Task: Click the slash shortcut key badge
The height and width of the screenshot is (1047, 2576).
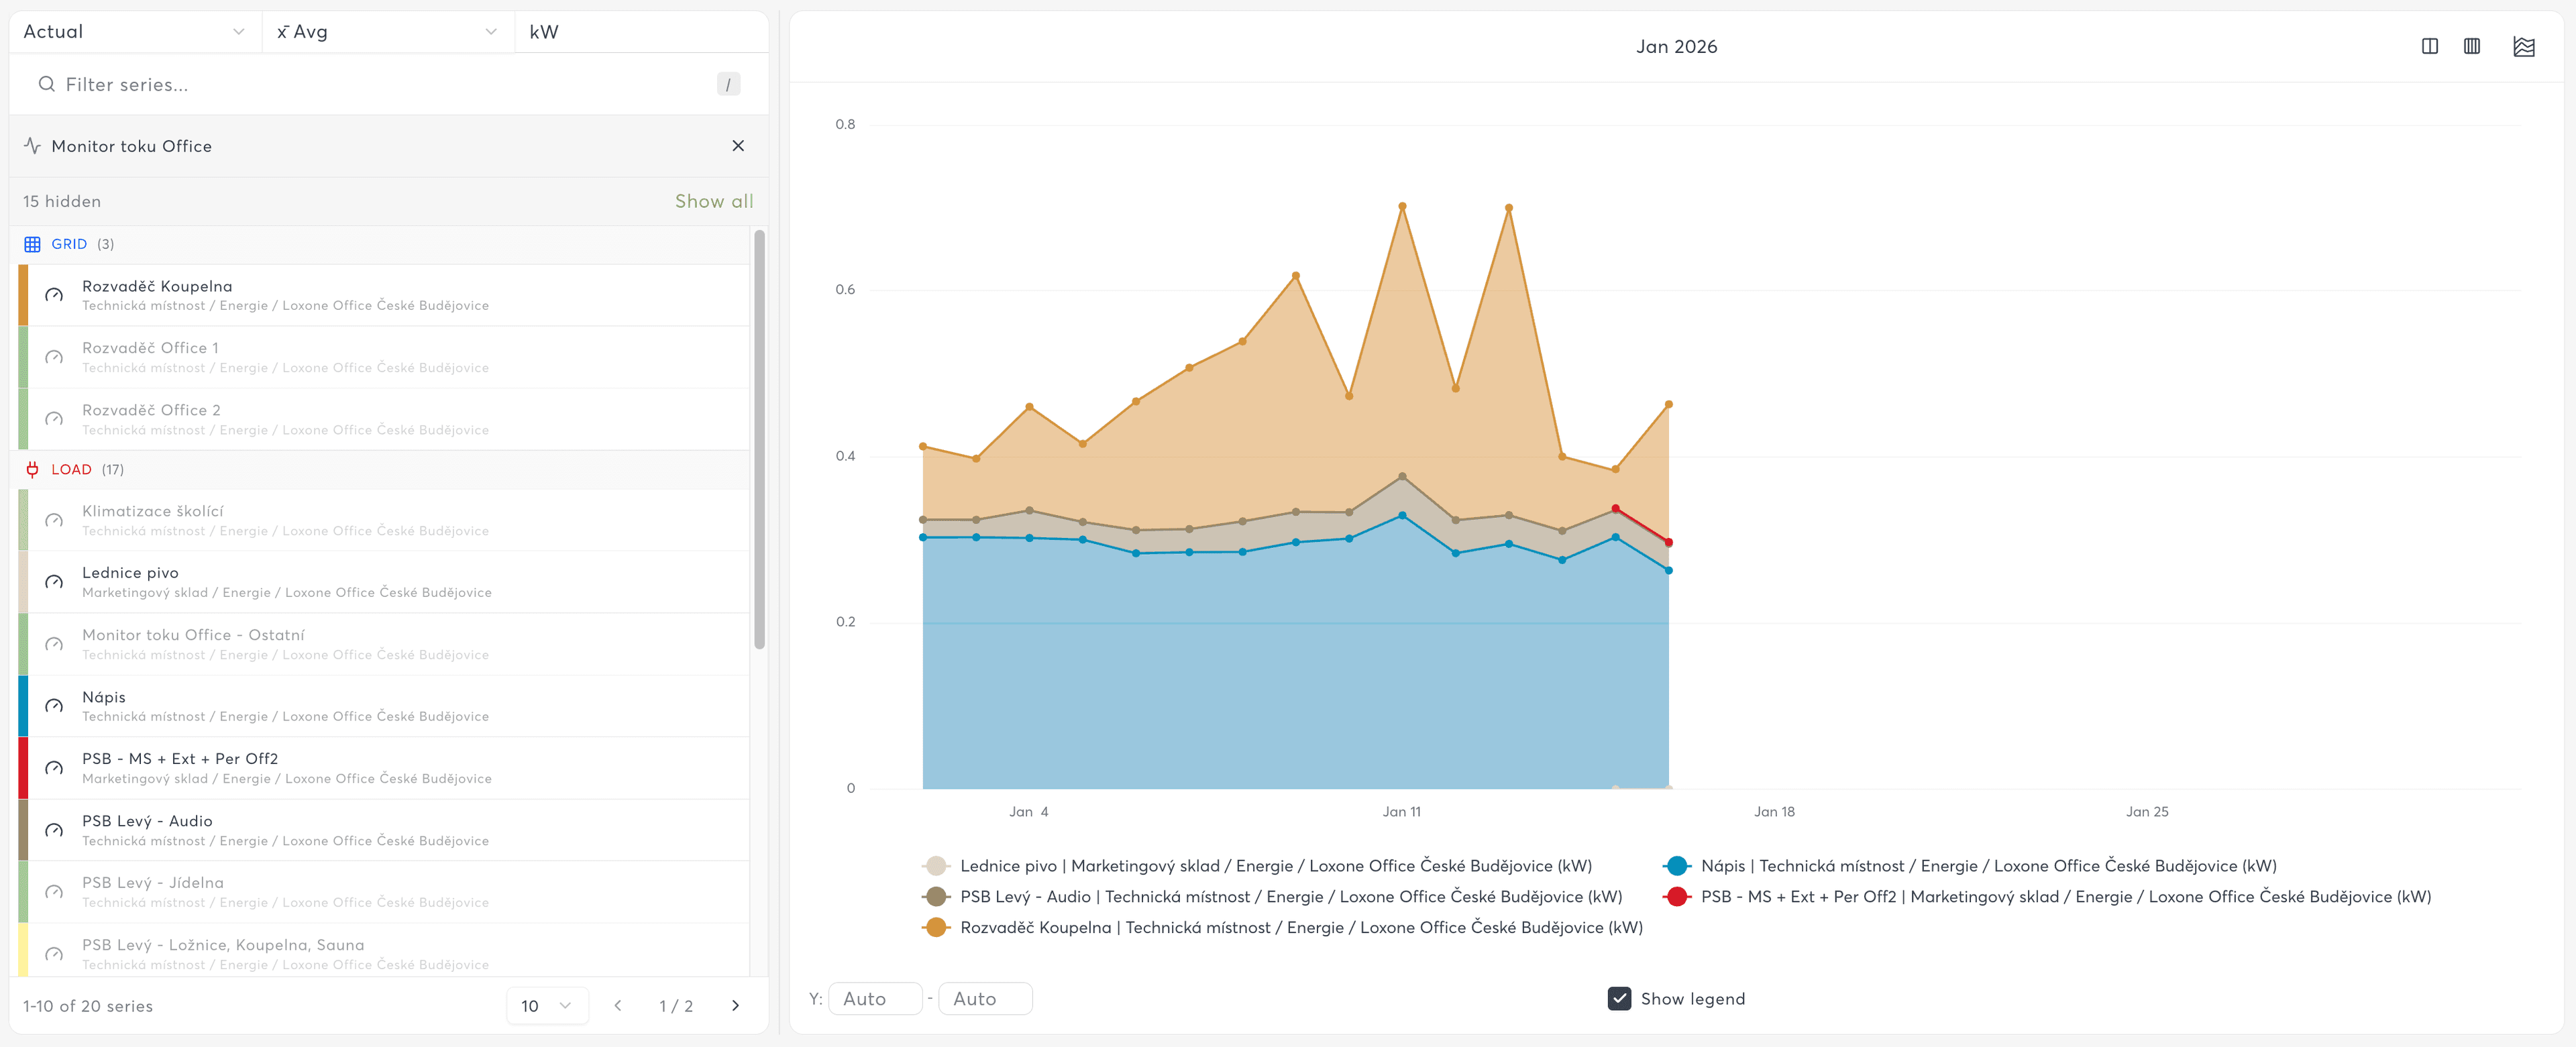Action: pyautogui.click(x=728, y=85)
